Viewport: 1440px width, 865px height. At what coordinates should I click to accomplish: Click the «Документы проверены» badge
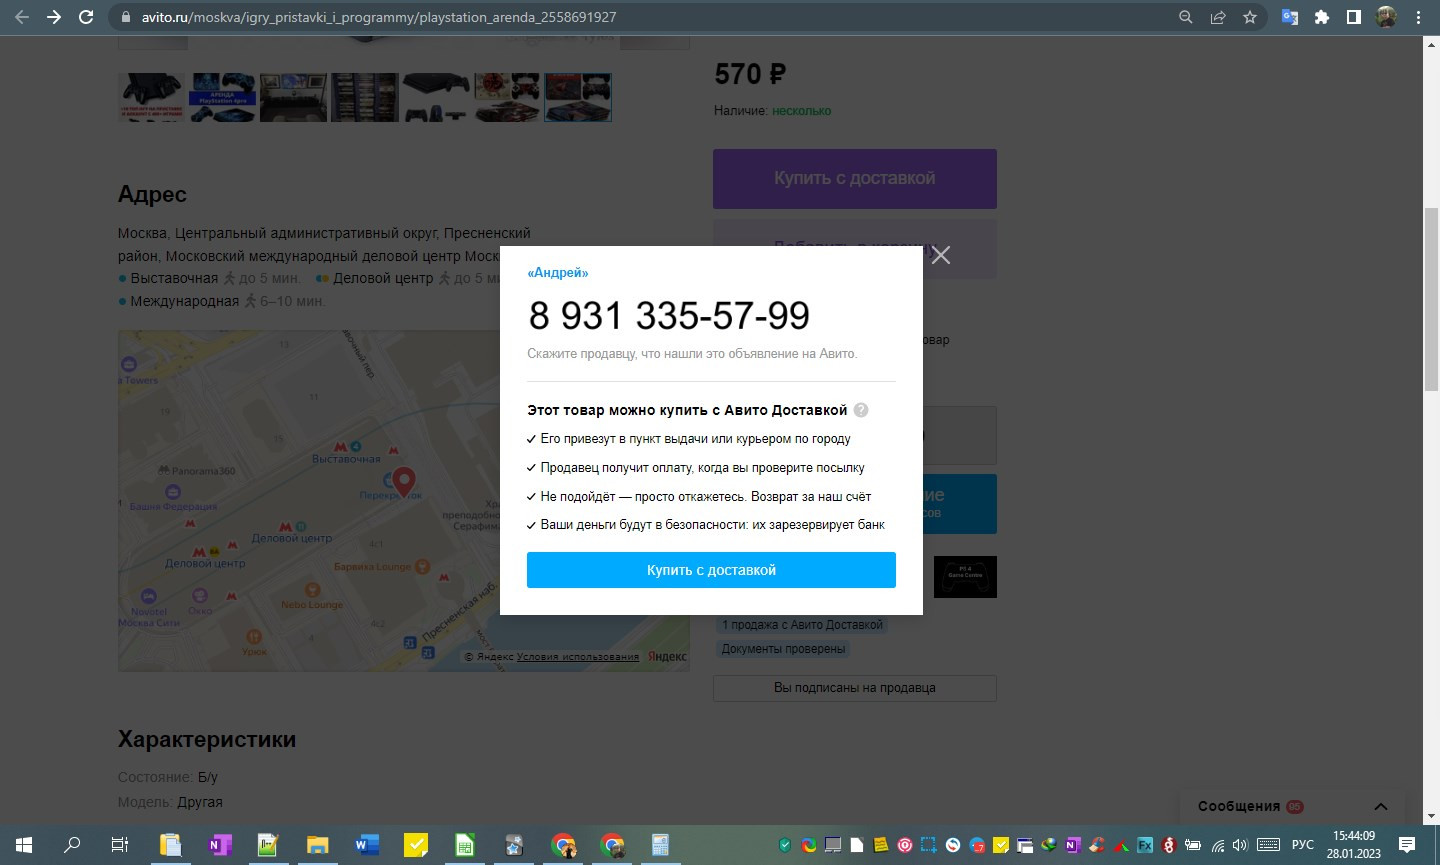click(784, 649)
